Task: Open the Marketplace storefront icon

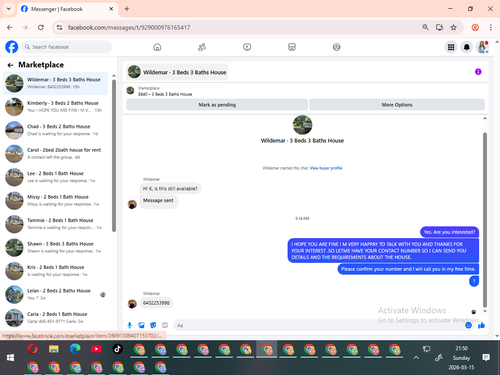Action: (x=292, y=47)
